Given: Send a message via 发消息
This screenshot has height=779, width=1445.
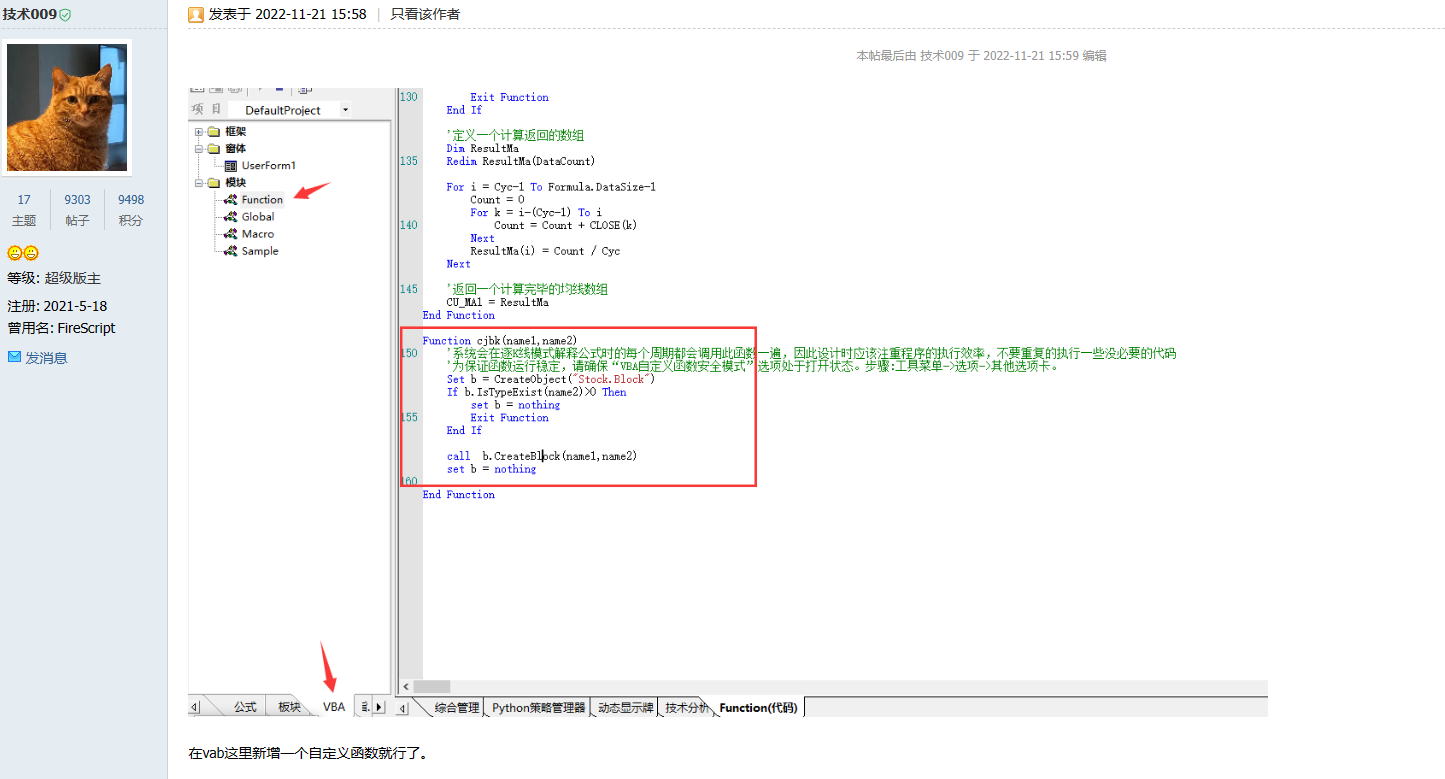Looking at the screenshot, I should 46,358.
